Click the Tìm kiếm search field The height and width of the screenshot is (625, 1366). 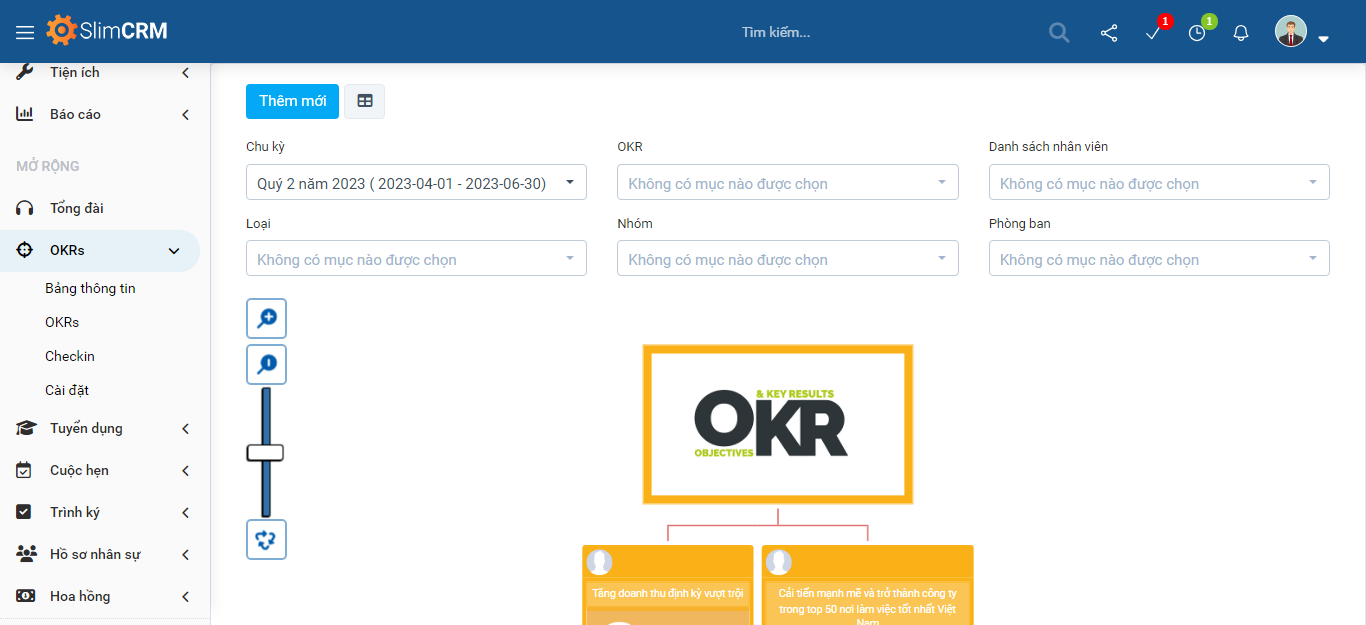pos(776,32)
